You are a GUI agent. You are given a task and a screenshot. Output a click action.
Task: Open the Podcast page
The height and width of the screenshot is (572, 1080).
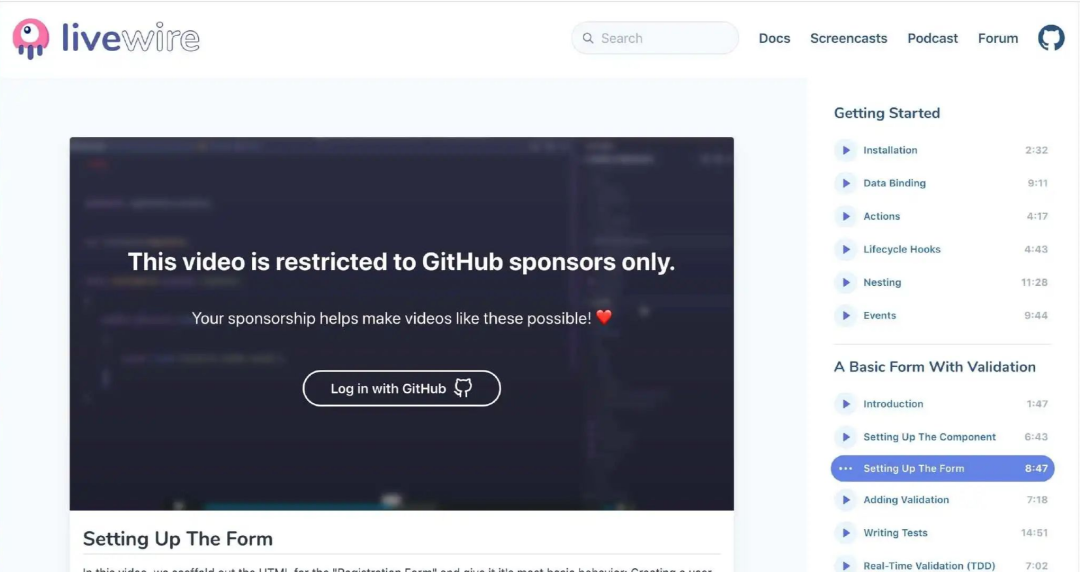[933, 39]
